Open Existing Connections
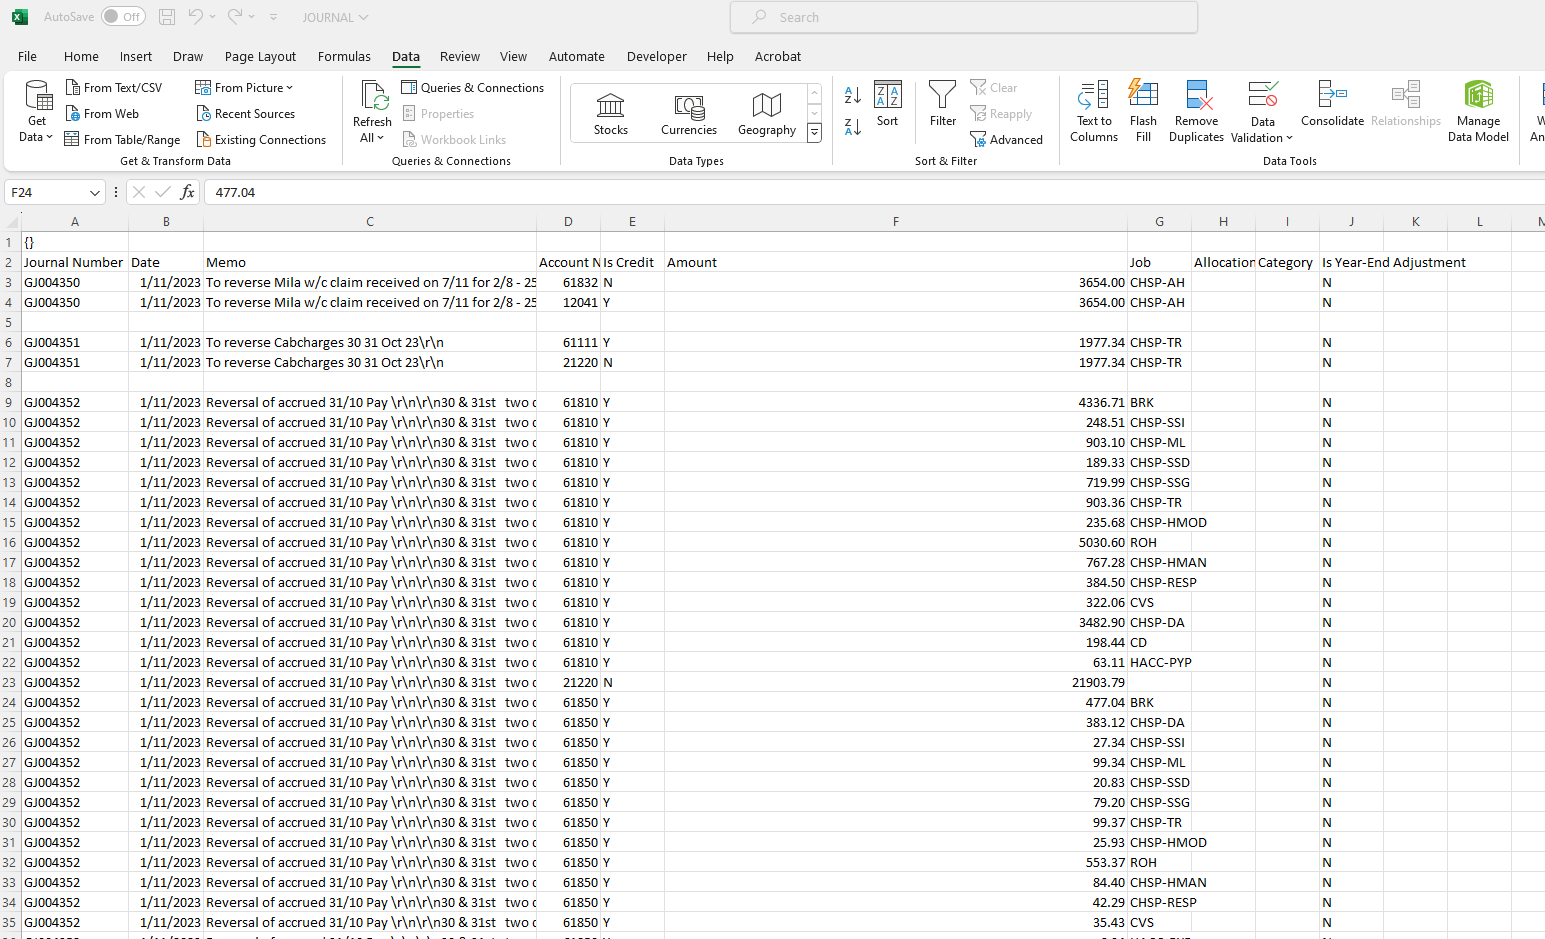 point(261,140)
